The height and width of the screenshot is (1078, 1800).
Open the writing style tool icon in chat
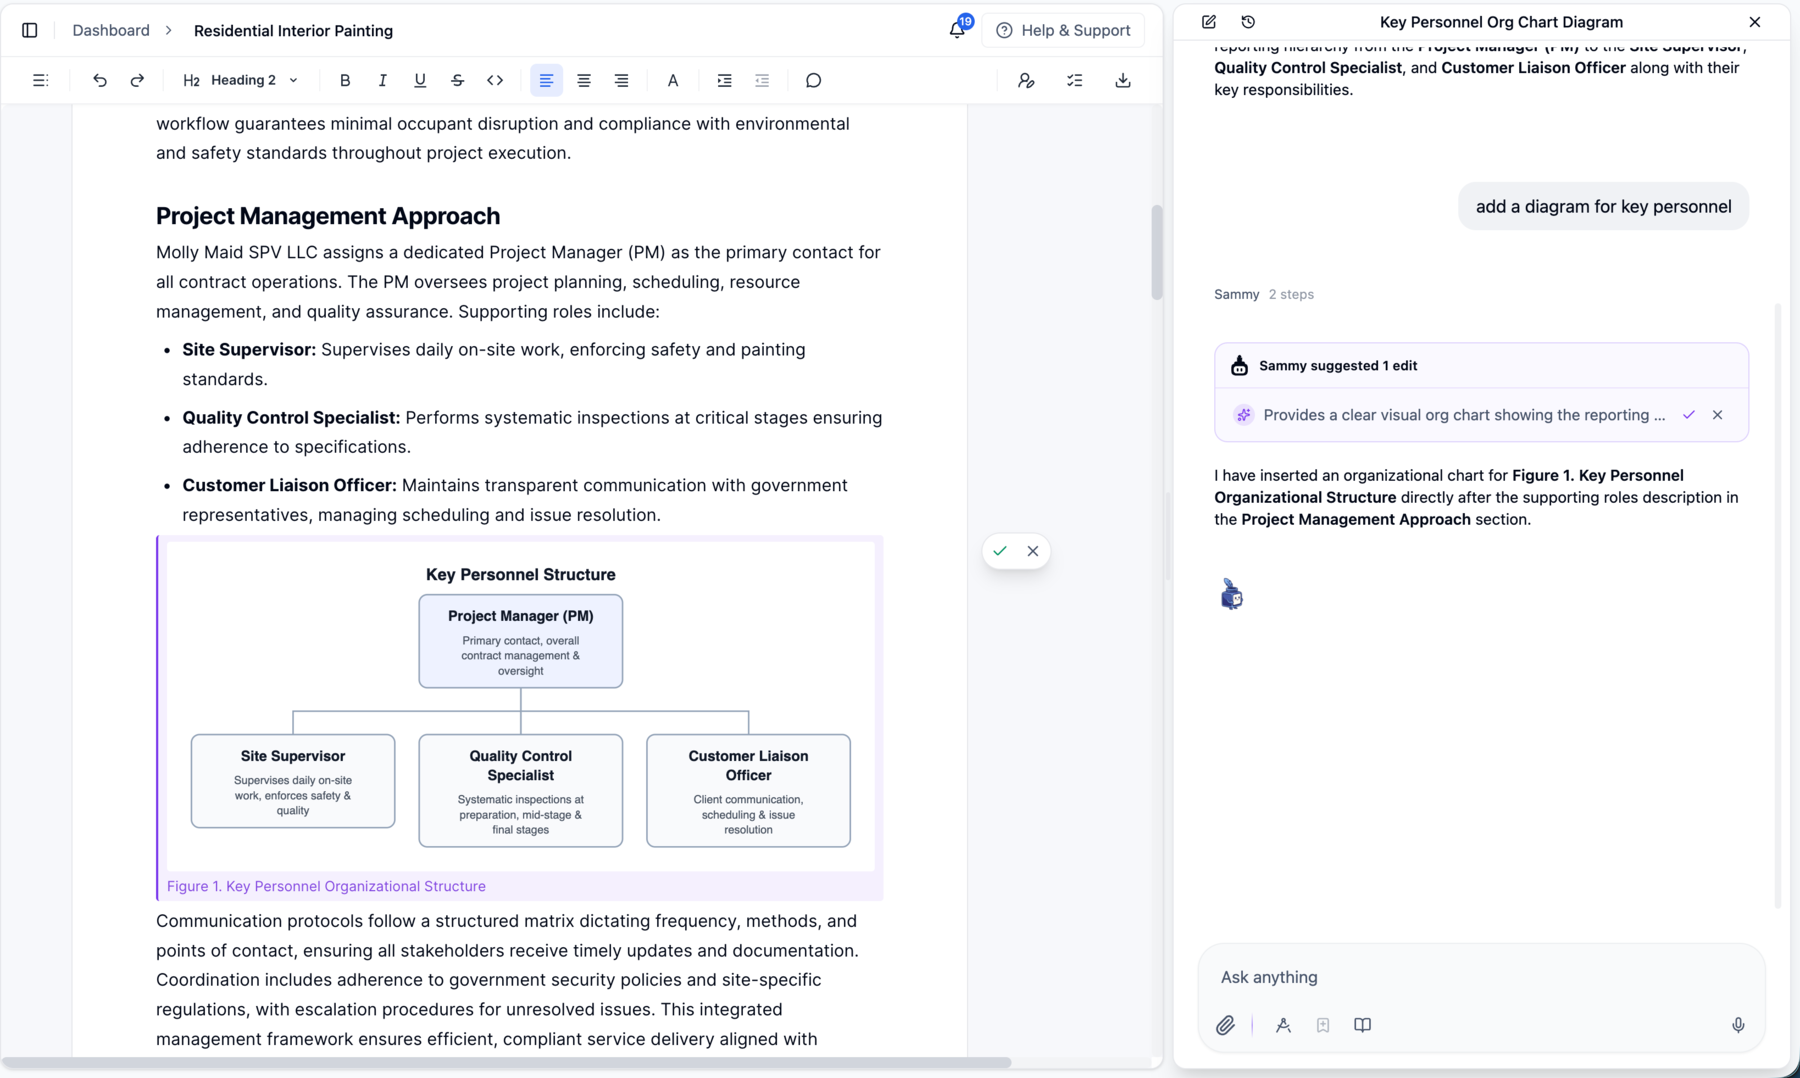point(1283,1025)
